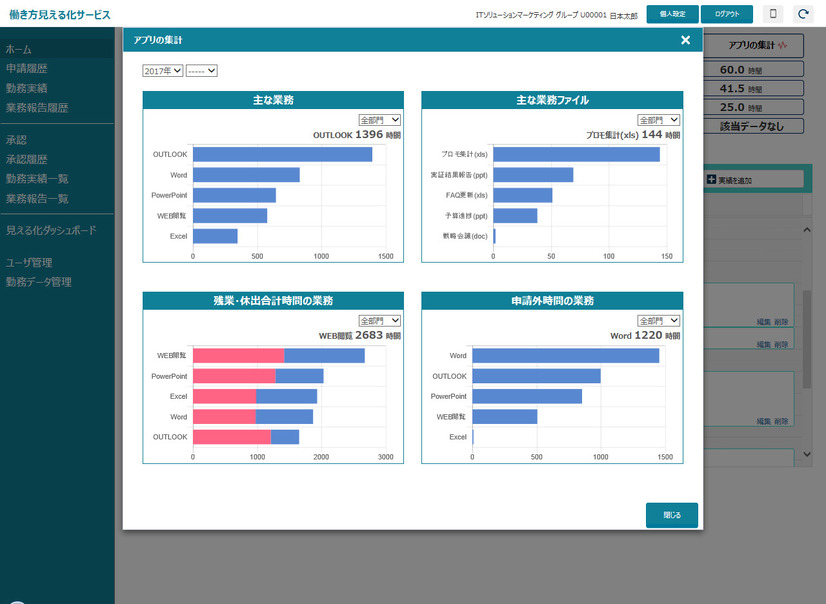Click the Word 1220 時間 summary text
Screen dimensions: 826x604
645,335
